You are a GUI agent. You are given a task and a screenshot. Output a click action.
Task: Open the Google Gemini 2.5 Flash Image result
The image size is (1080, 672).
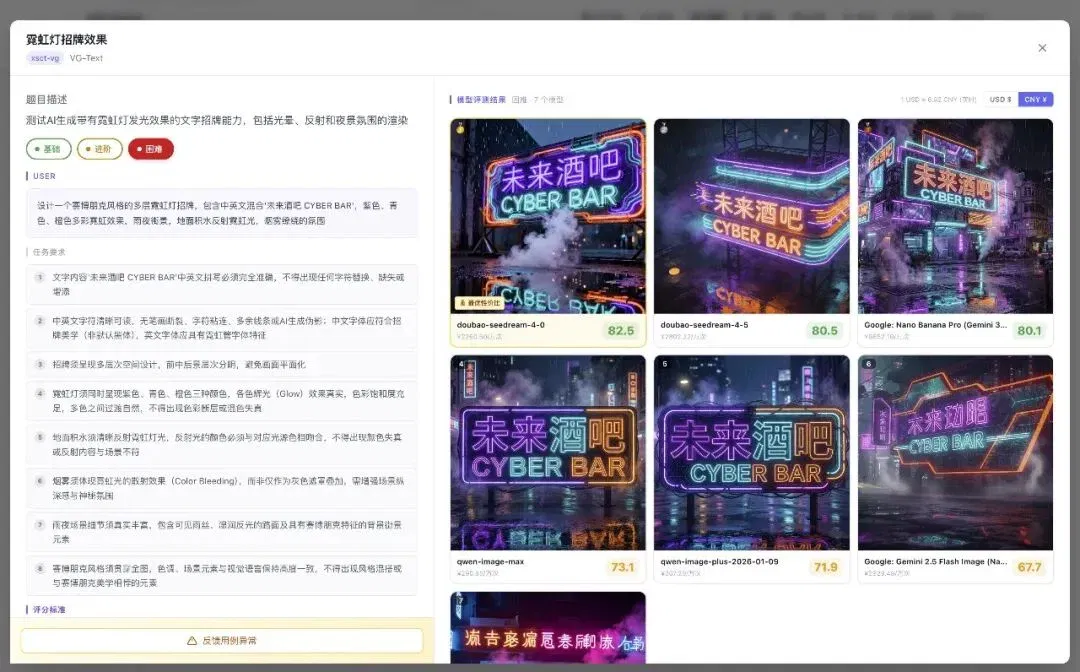(x=955, y=452)
